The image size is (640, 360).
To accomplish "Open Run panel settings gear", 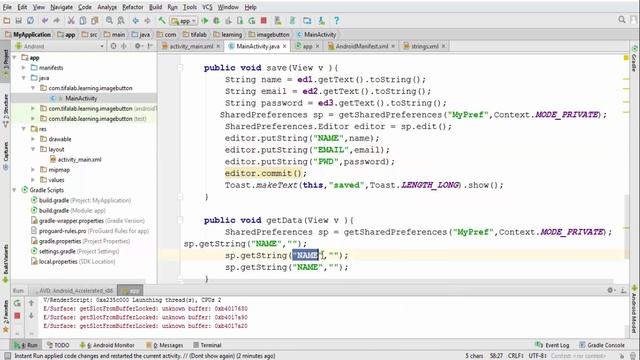I will [611, 290].
